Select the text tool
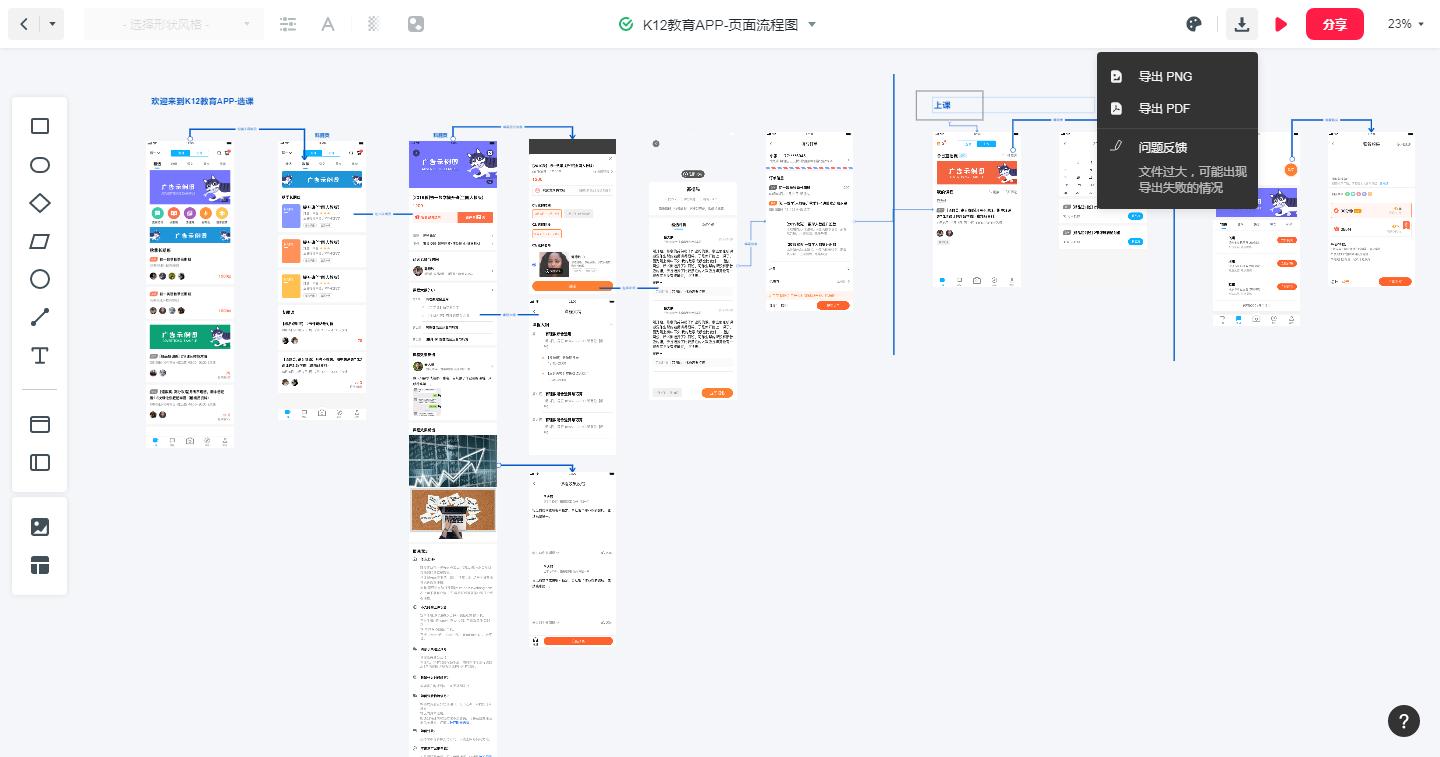 coord(40,355)
